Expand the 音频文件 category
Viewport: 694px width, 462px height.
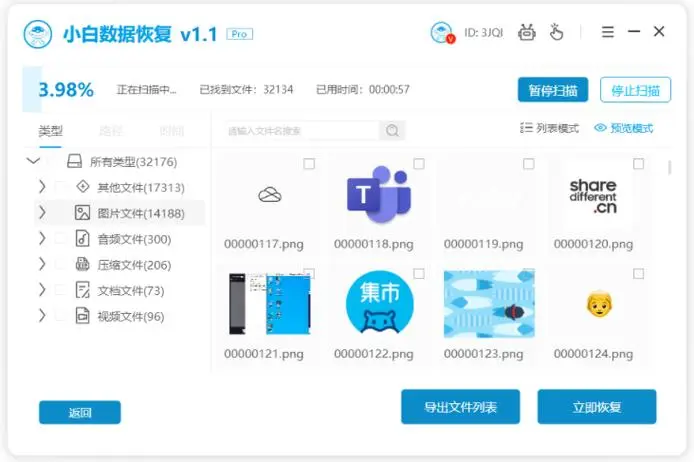42,239
